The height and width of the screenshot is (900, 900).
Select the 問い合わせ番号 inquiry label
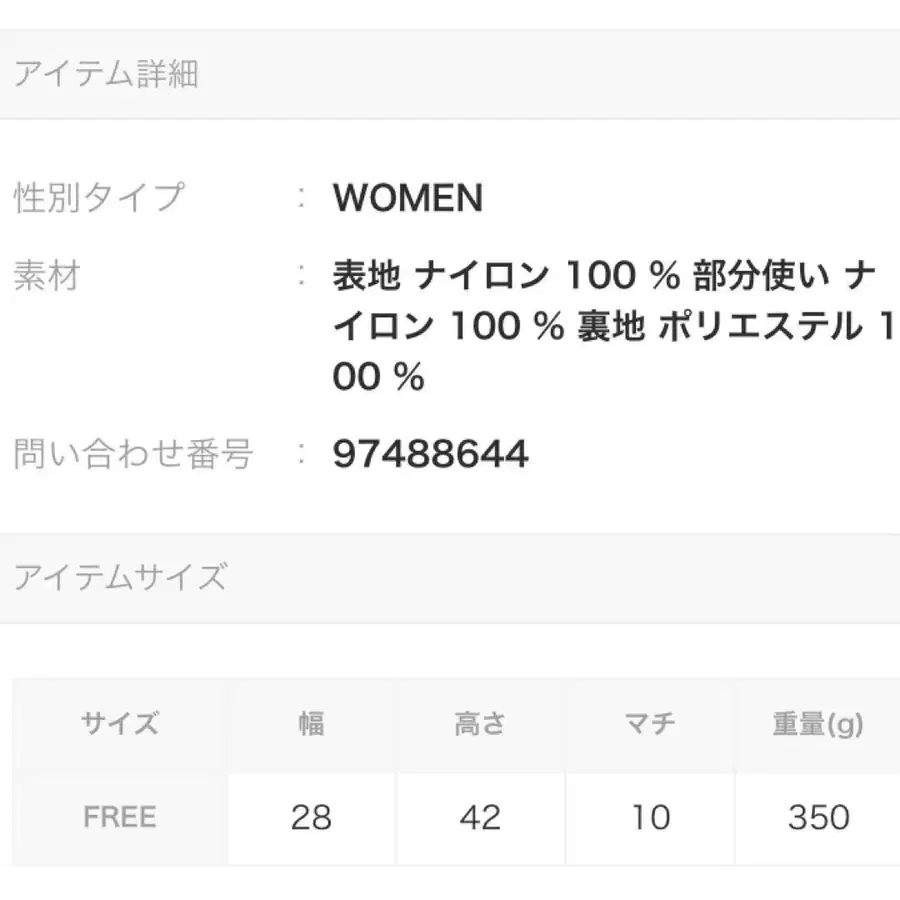(132, 455)
